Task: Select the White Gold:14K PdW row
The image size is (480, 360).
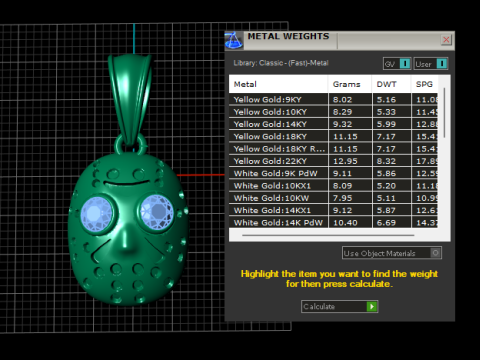Action: pos(333,222)
